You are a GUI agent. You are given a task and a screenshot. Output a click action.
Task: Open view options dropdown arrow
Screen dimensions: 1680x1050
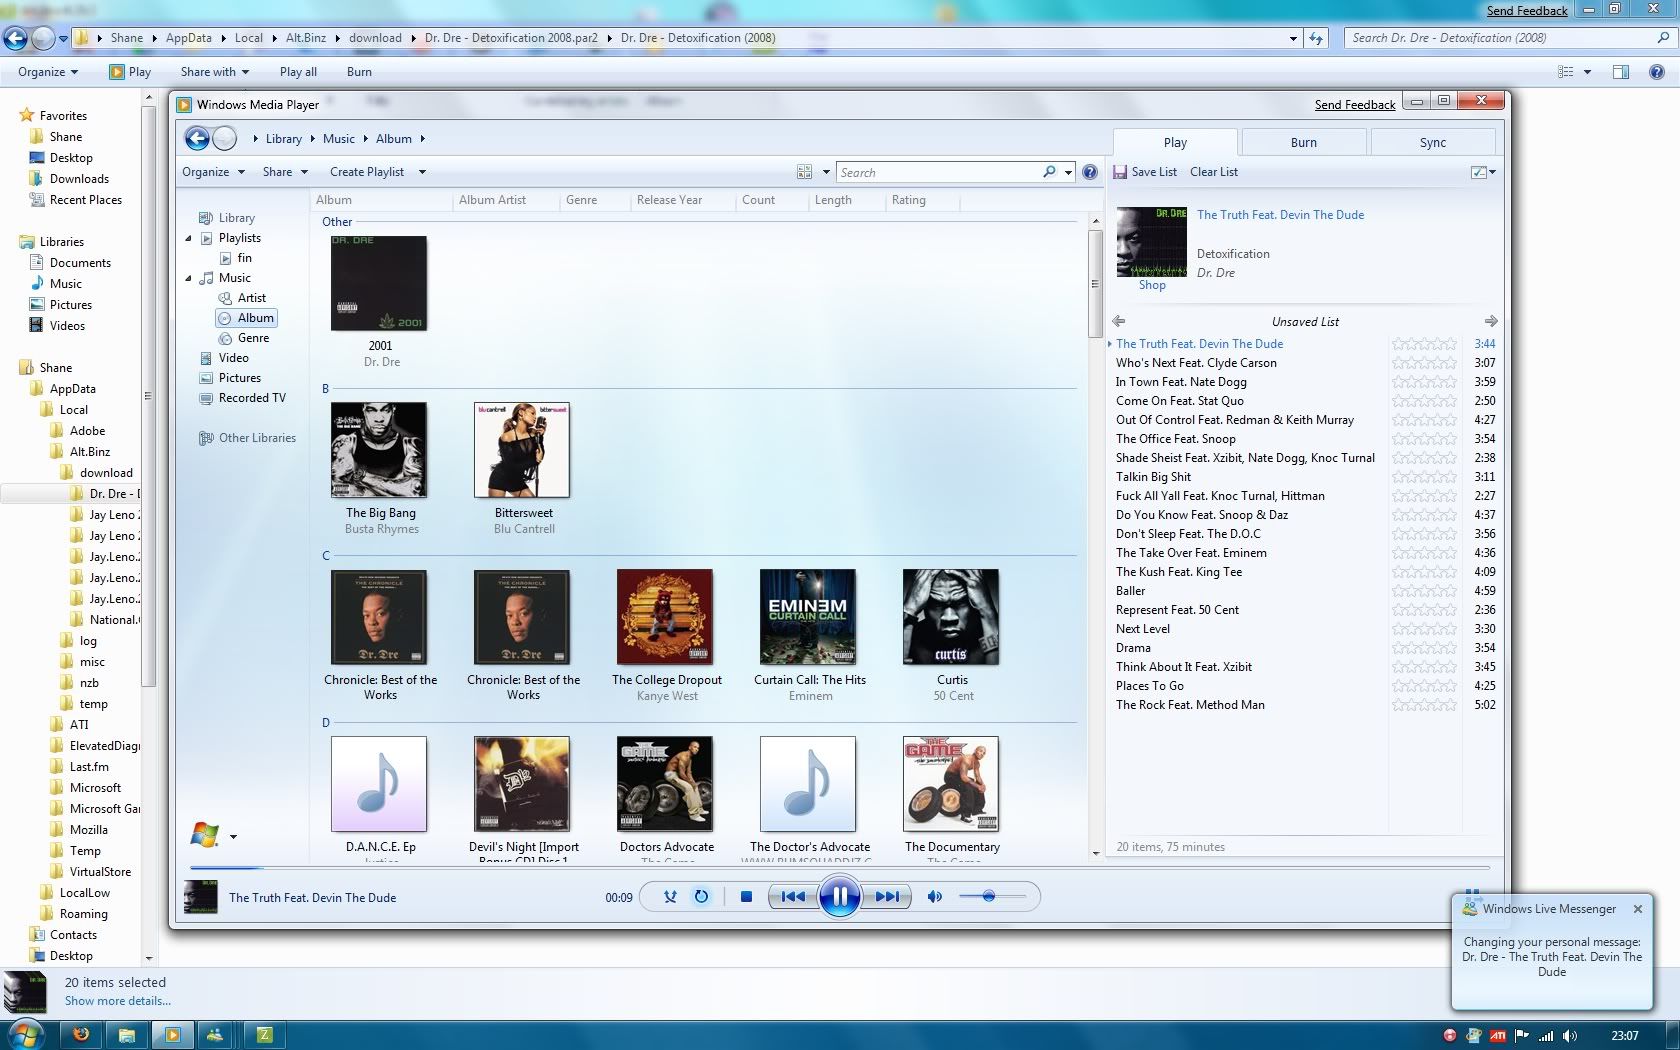[826, 172]
